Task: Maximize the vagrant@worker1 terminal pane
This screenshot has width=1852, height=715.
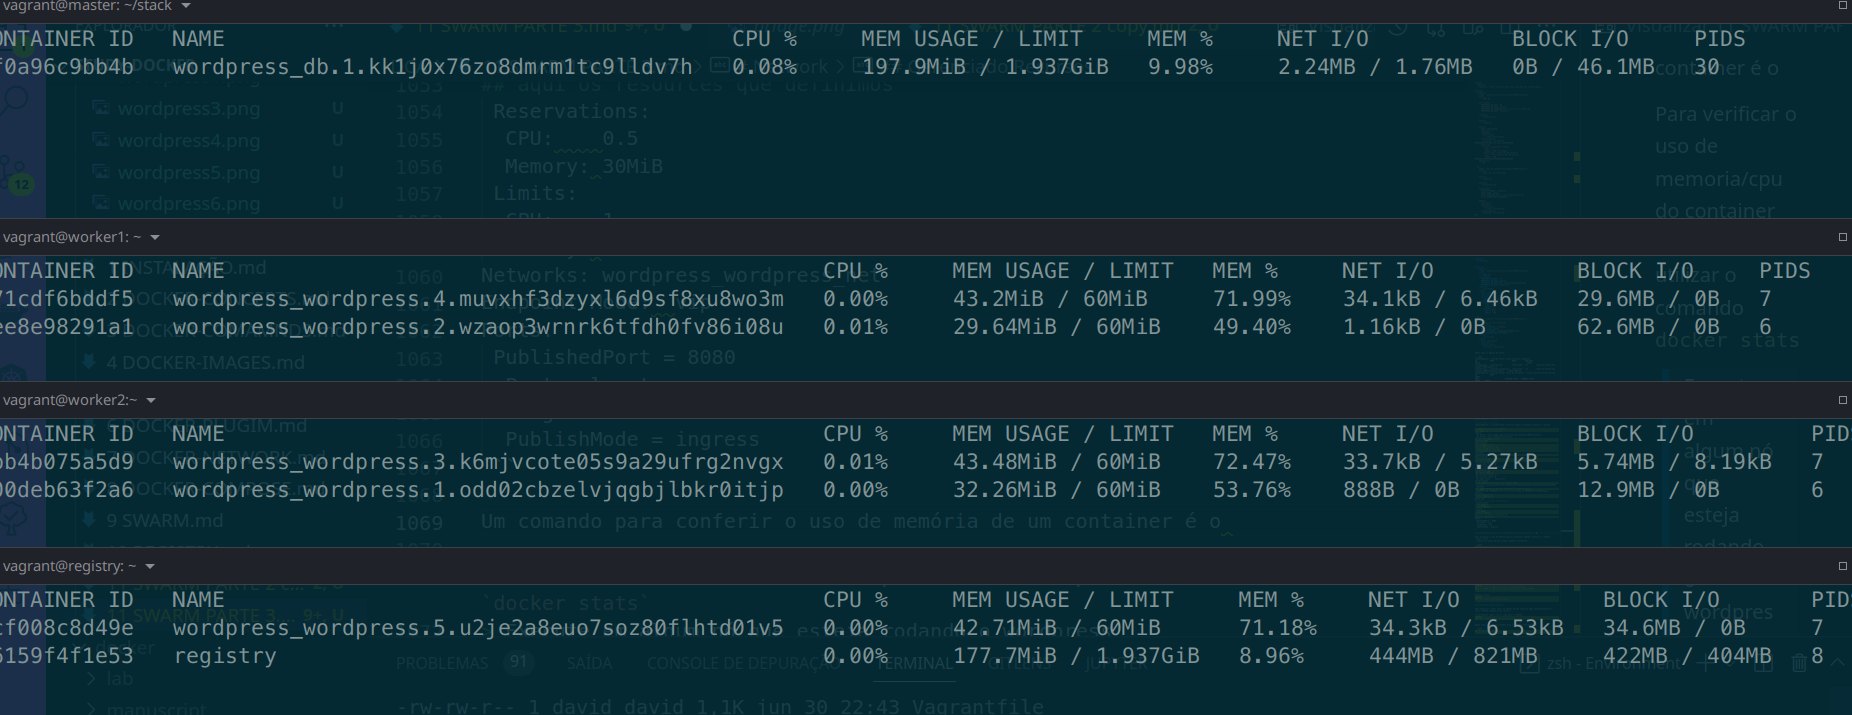Action: (1842, 237)
